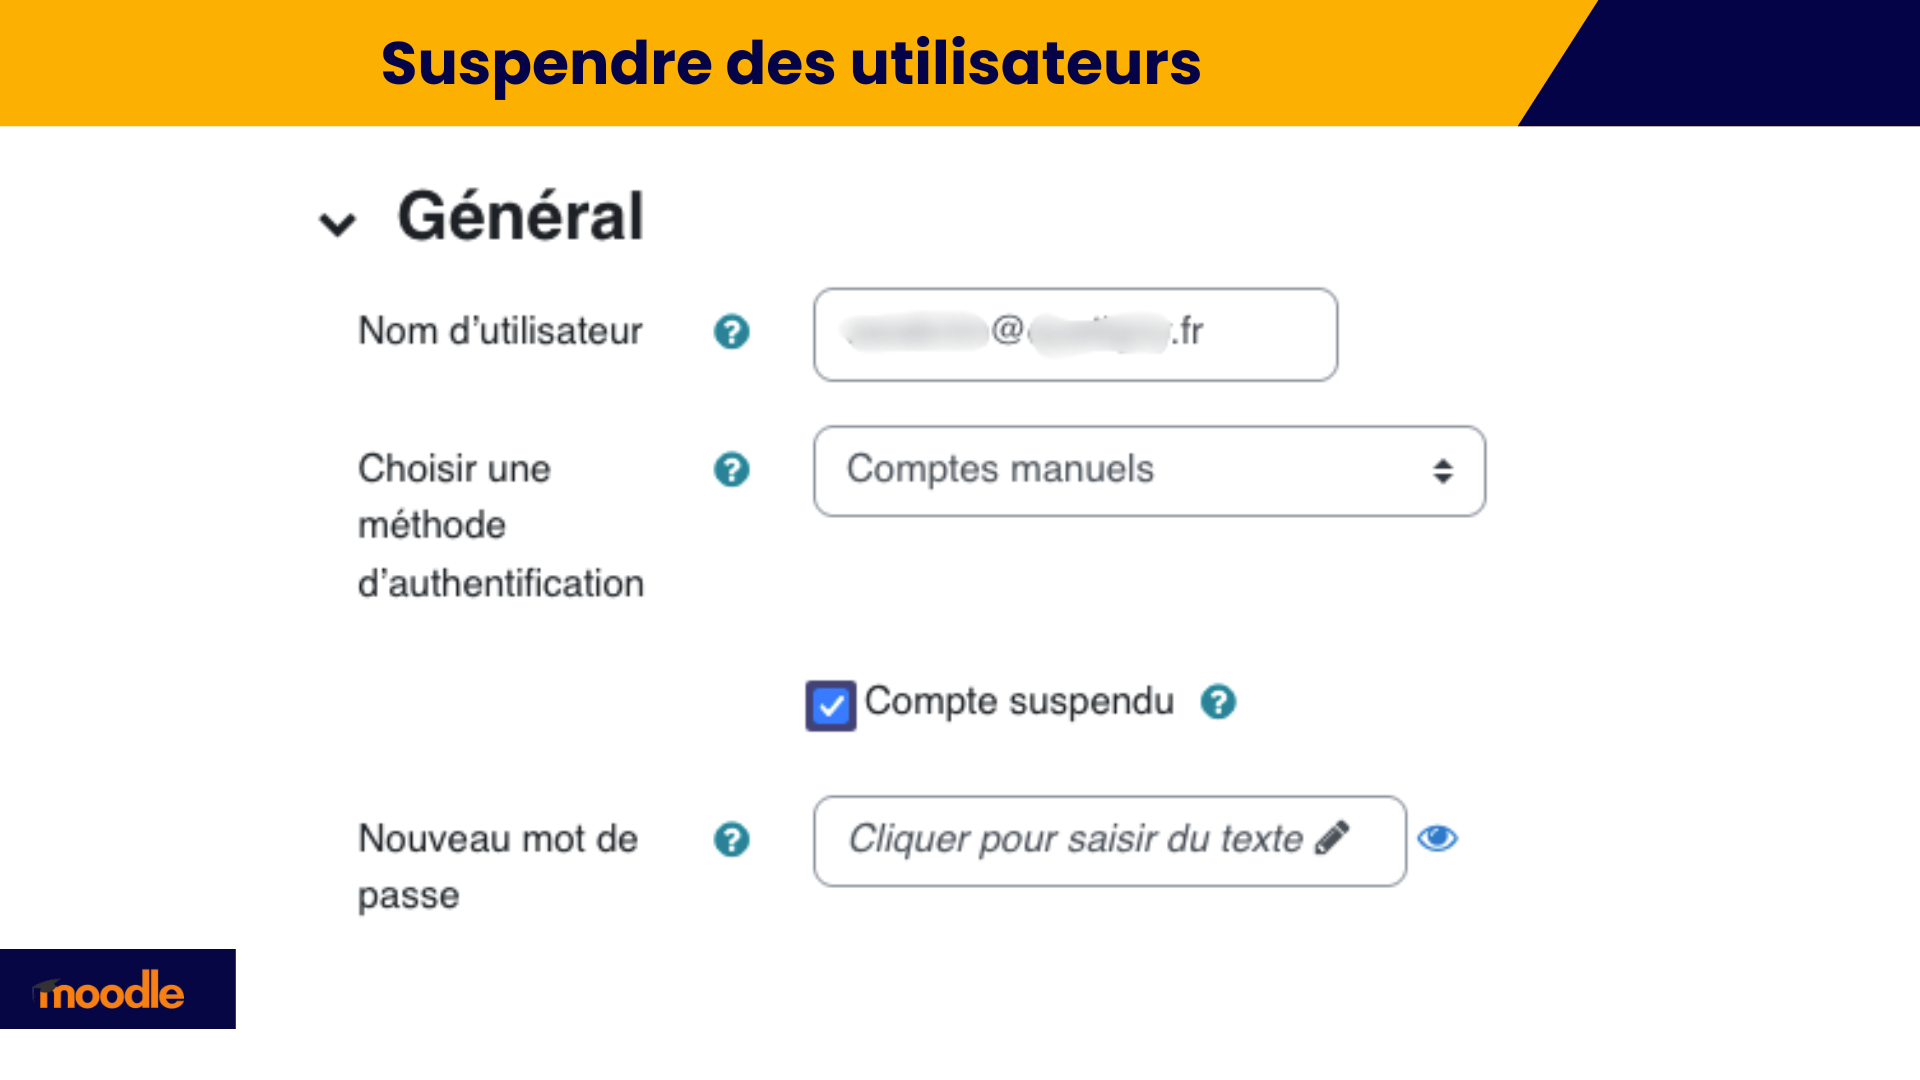Open the Comptes manuels dropdown
Viewport: 1920px width, 1080px height.
pos(1149,471)
